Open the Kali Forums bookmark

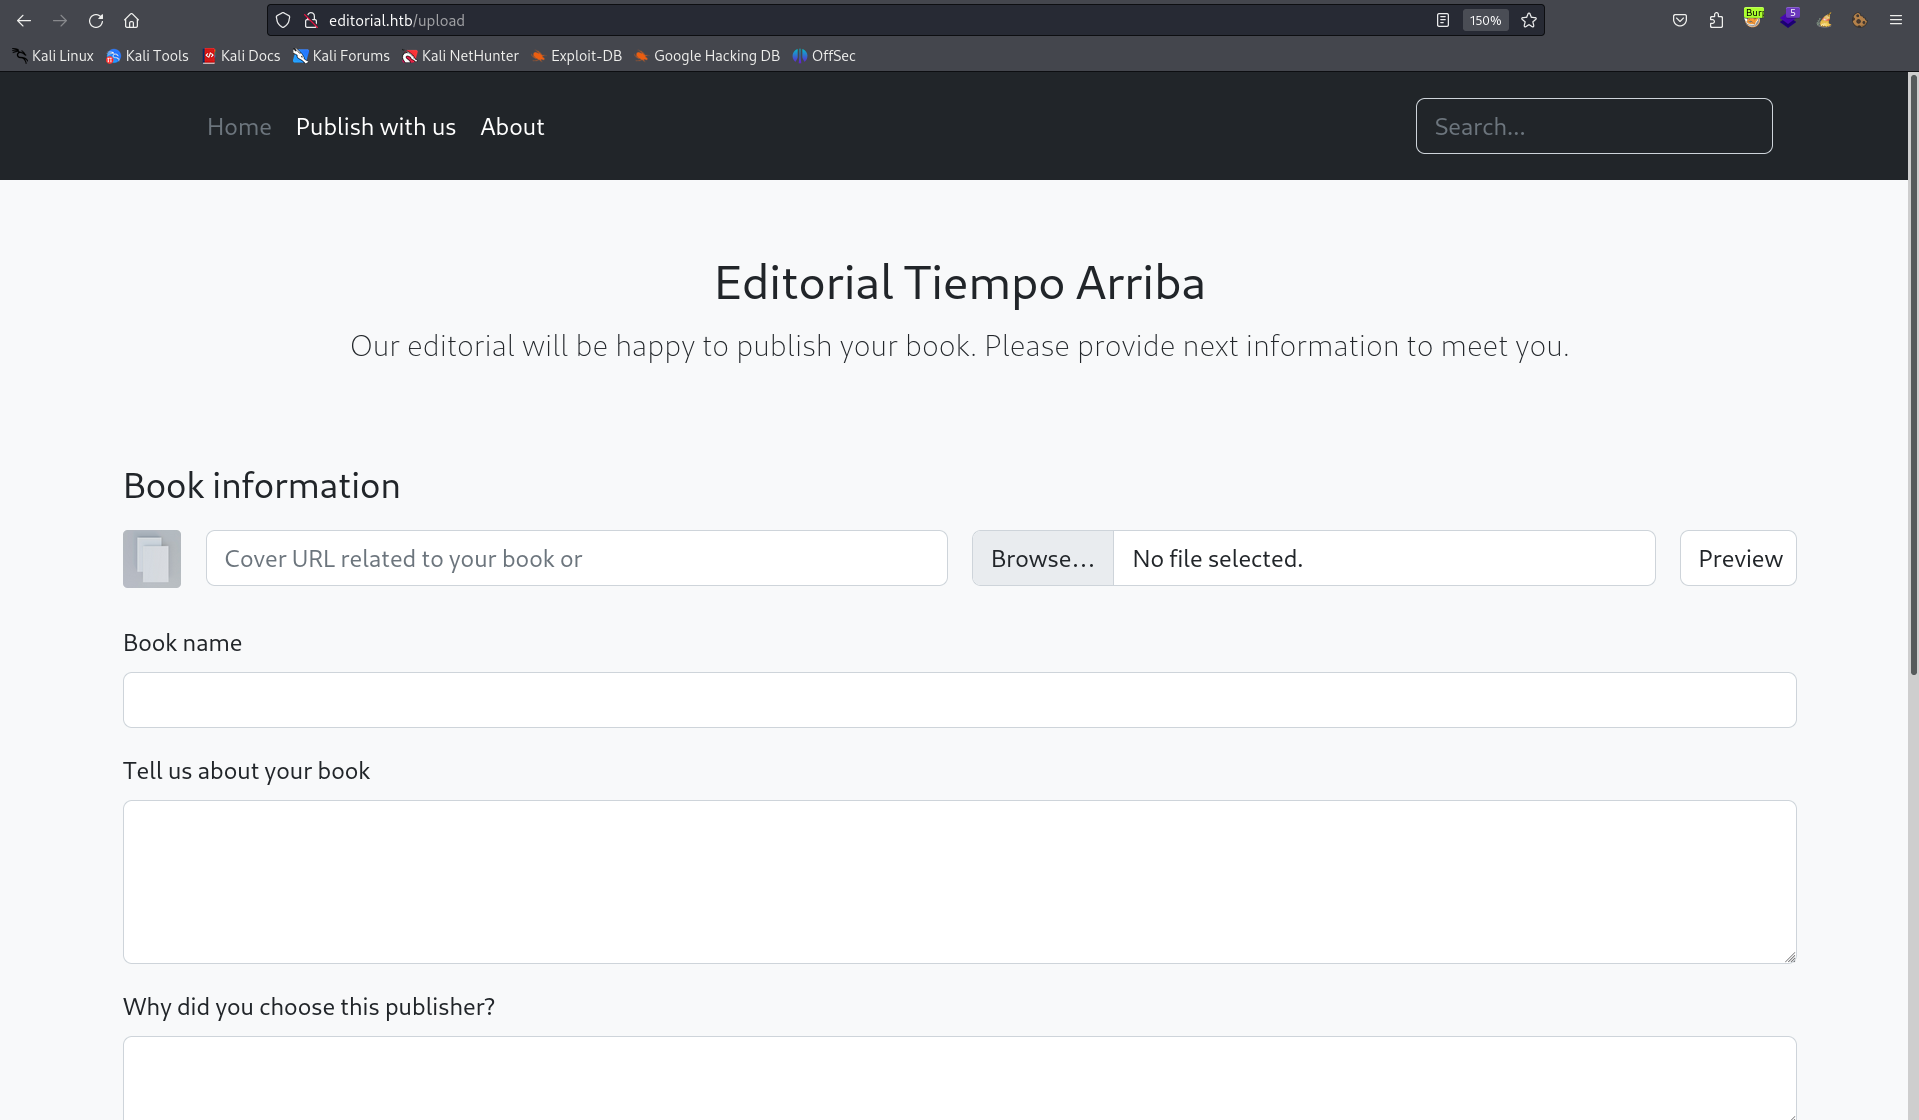point(341,56)
